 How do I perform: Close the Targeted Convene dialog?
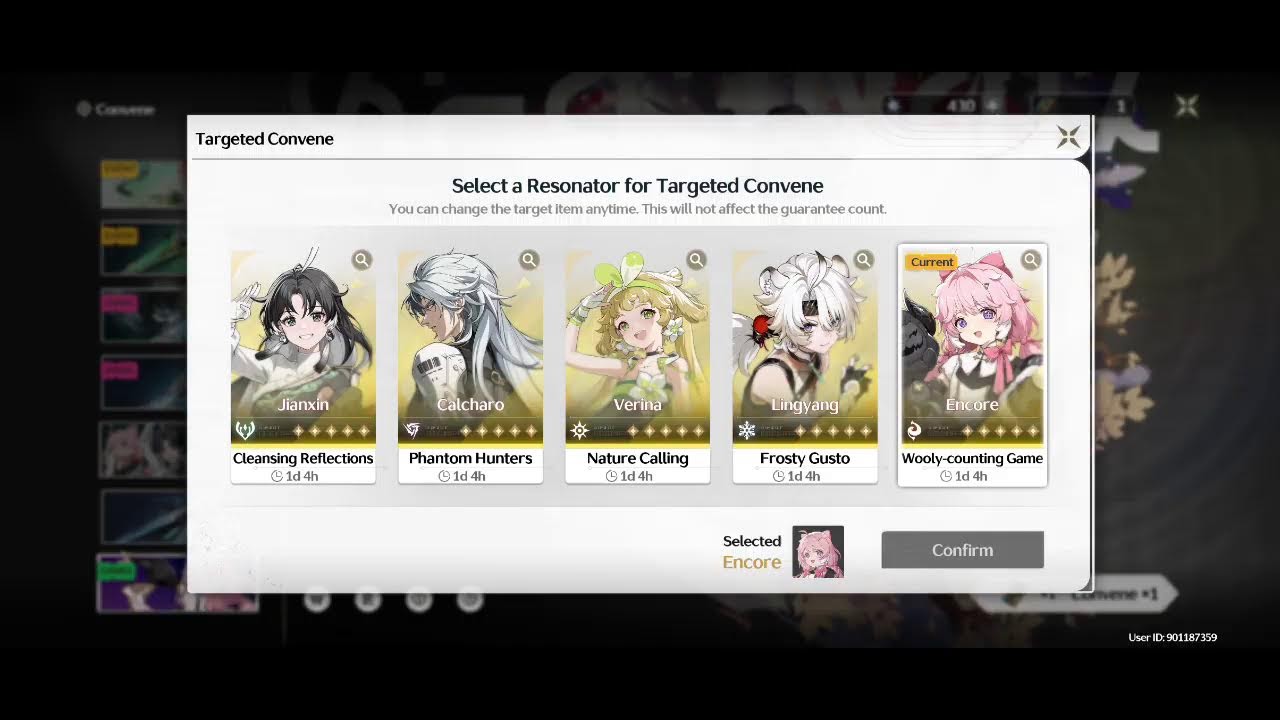(x=1068, y=138)
